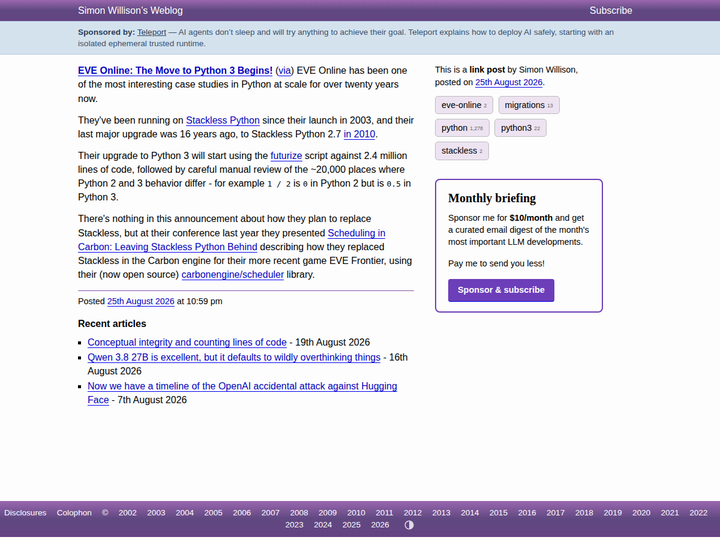Image resolution: width=720 pixels, height=540 pixels.
Task: Click the "Sponsored by:" label
Action: pyautogui.click(x=106, y=32)
